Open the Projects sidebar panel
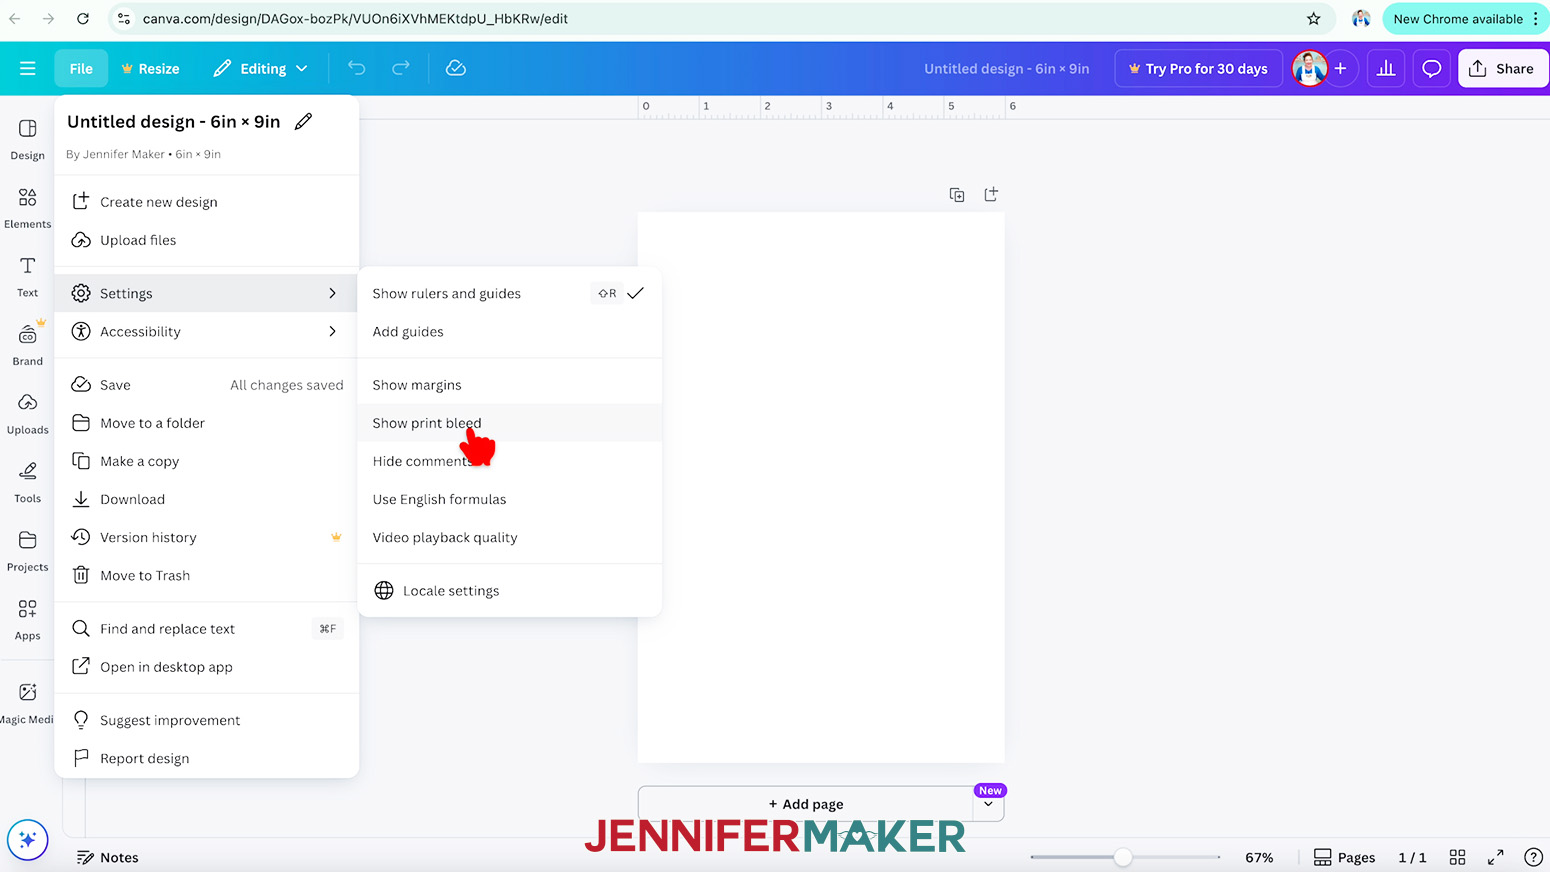This screenshot has width=1550, height=872. (27, 551)
